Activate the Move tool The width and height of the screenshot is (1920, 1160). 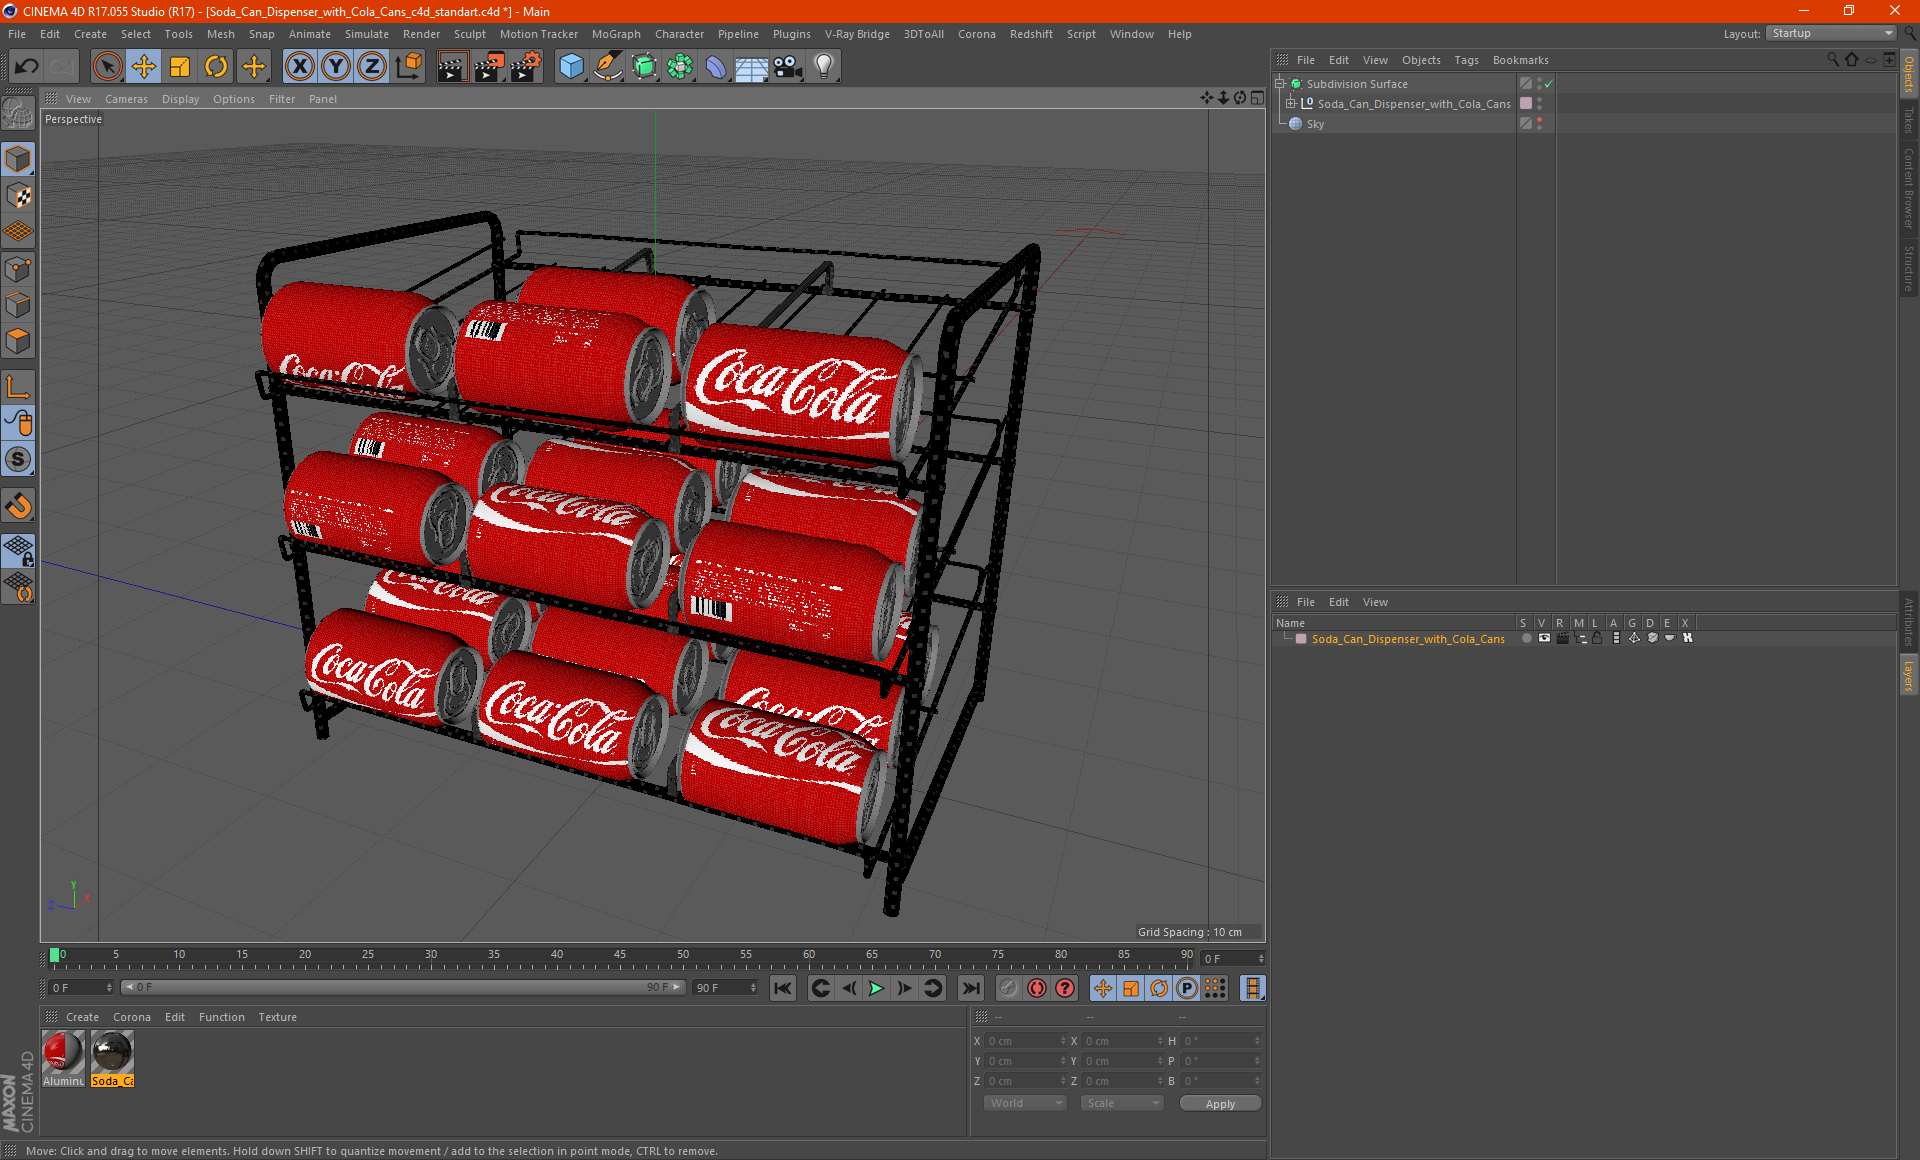(144, 67)
